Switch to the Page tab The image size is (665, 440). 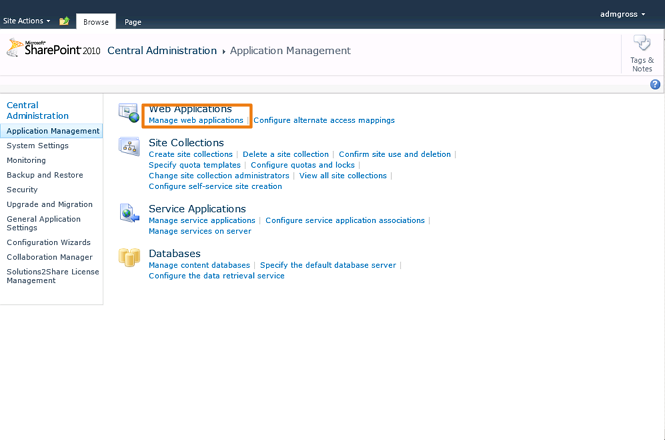click(133, 22)
